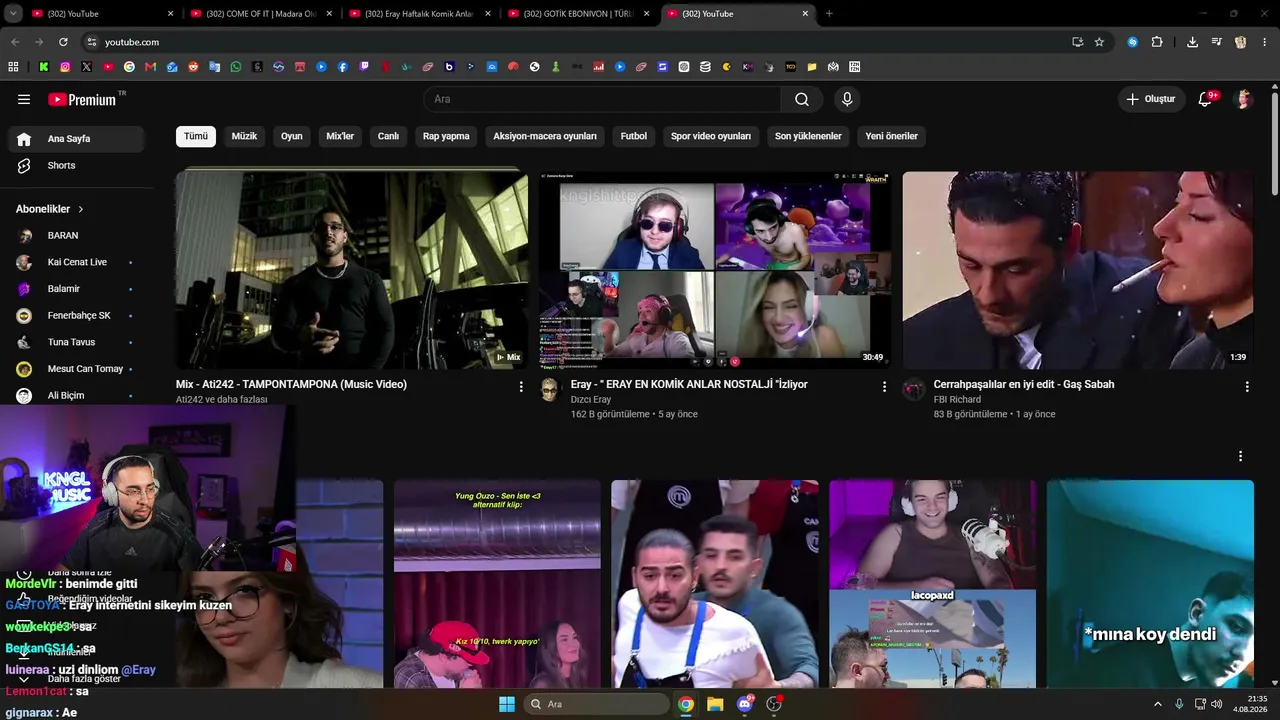The width and height of the screenshot is (1280, 720).
Task: Open the Shorts shelf options menu
Action: [x=1241, y=456]
